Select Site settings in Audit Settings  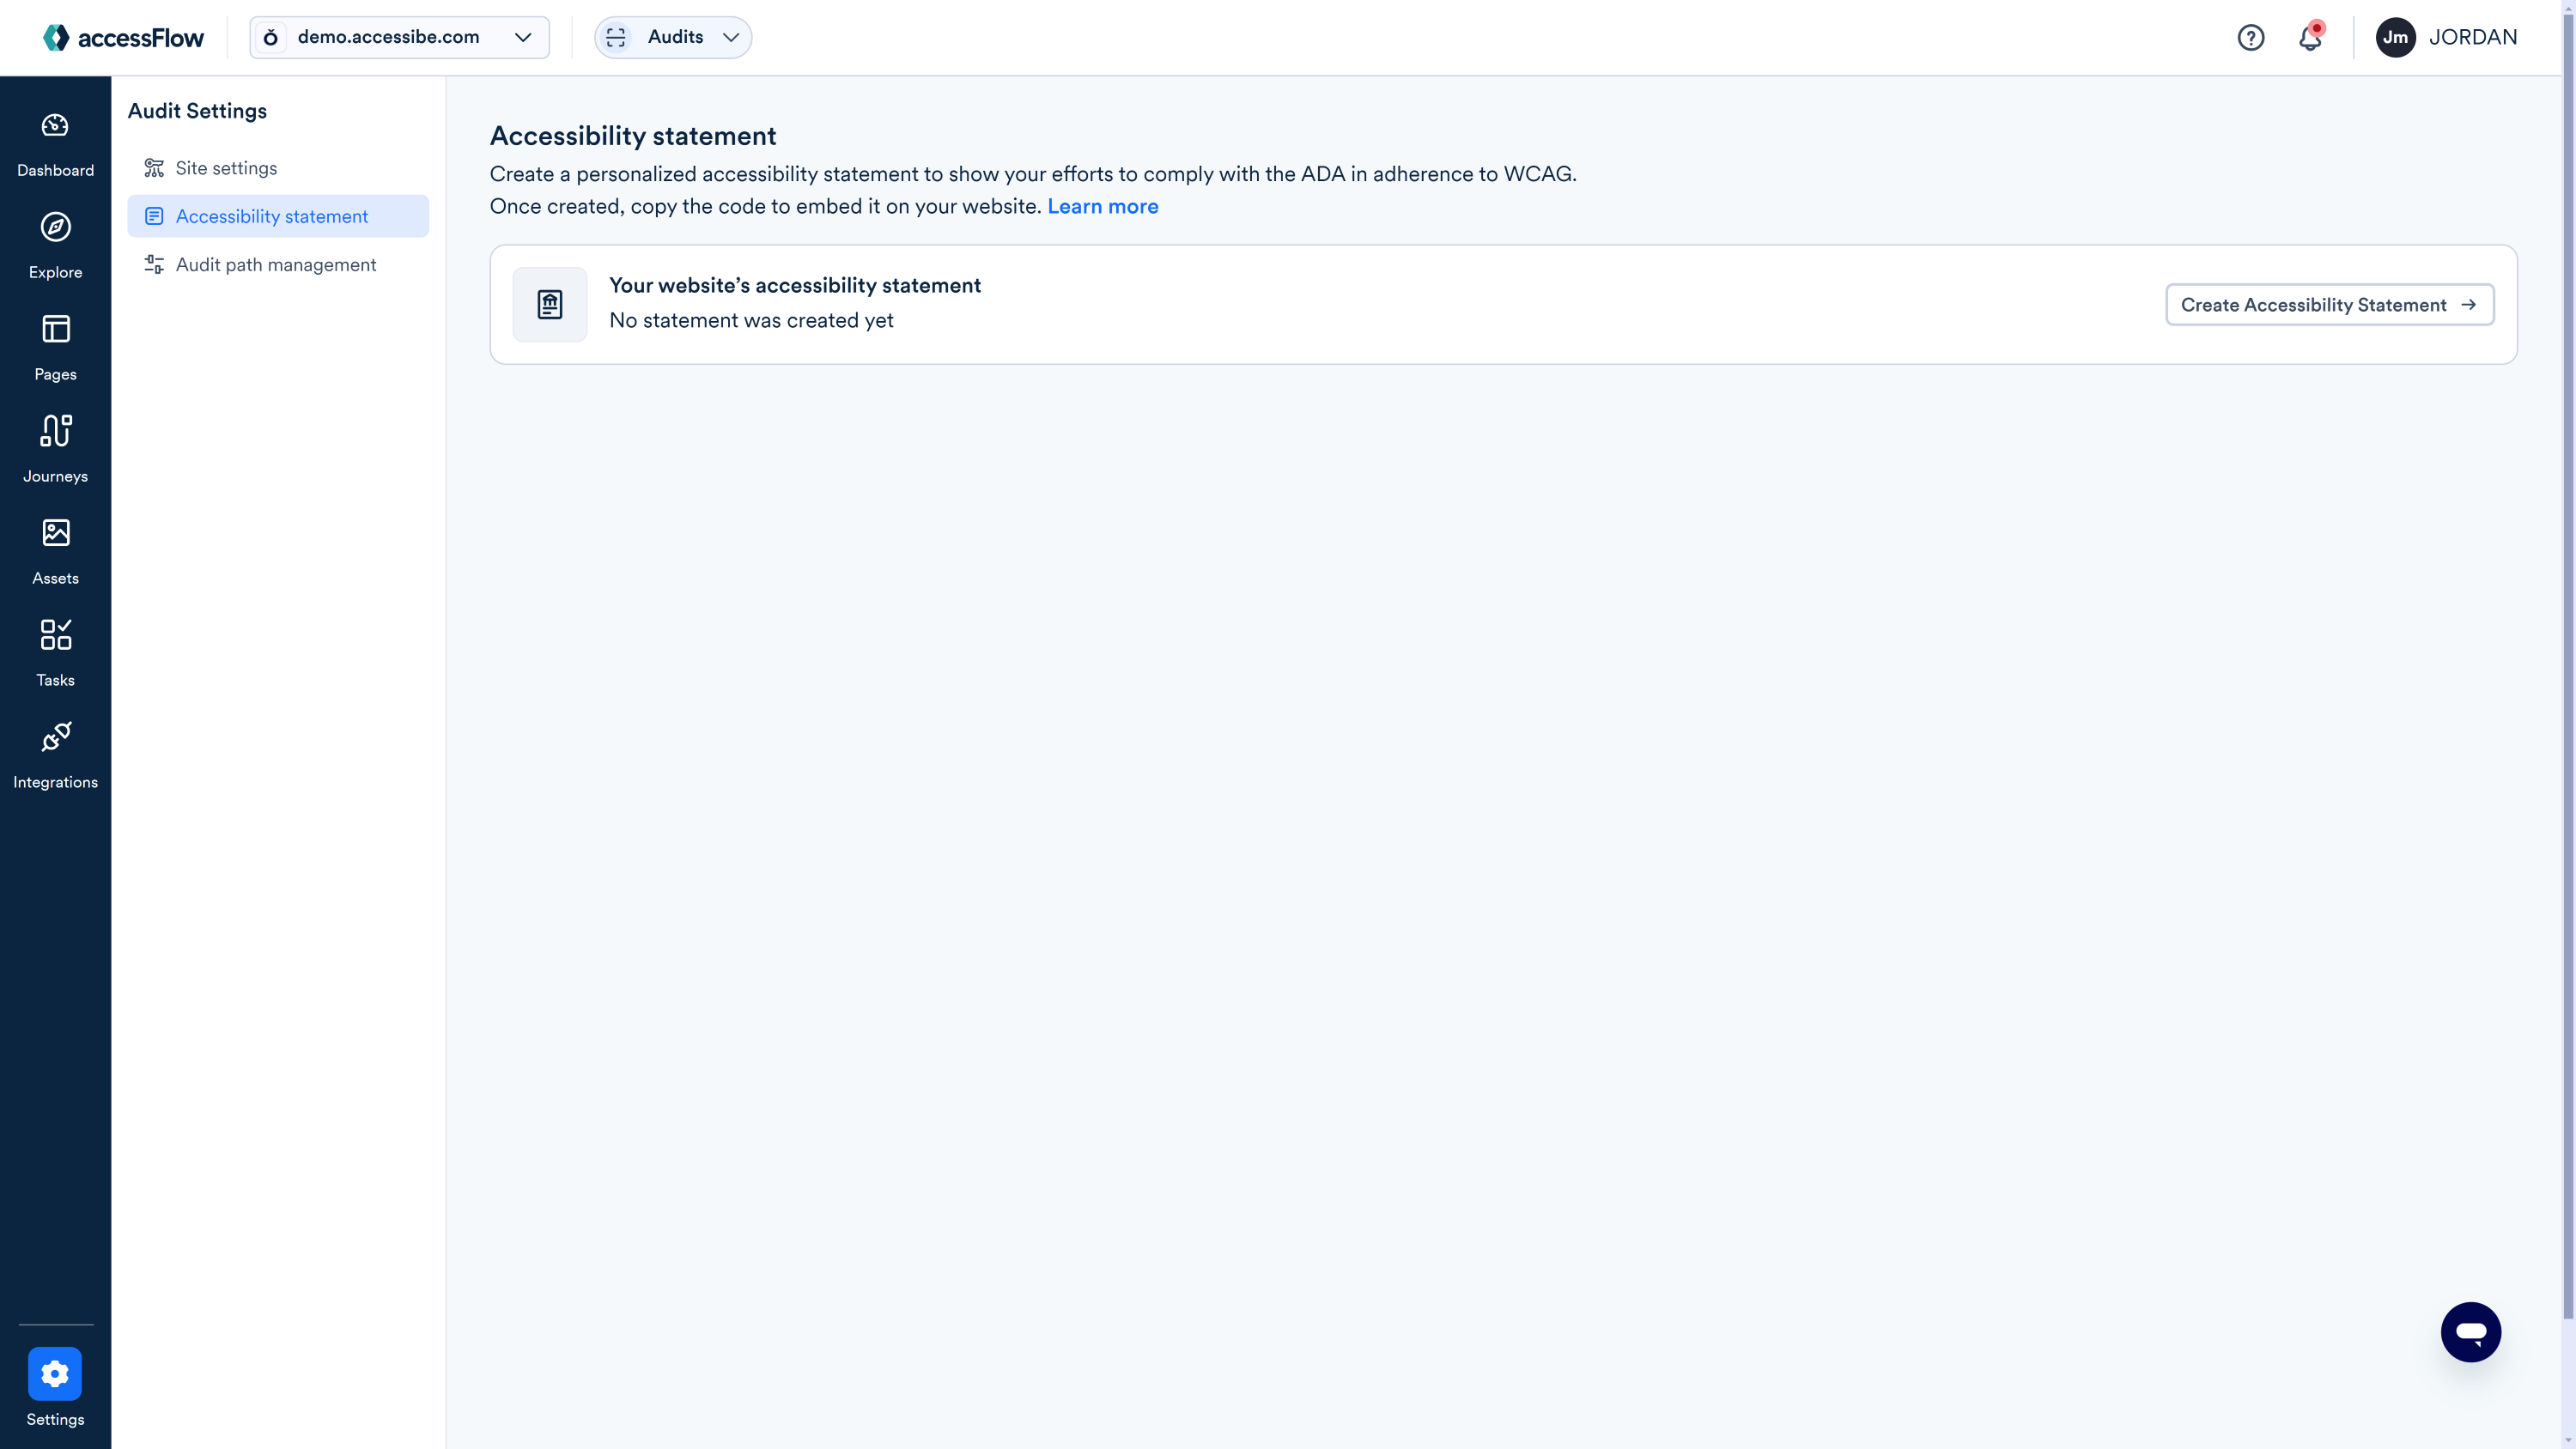(226, 168)
